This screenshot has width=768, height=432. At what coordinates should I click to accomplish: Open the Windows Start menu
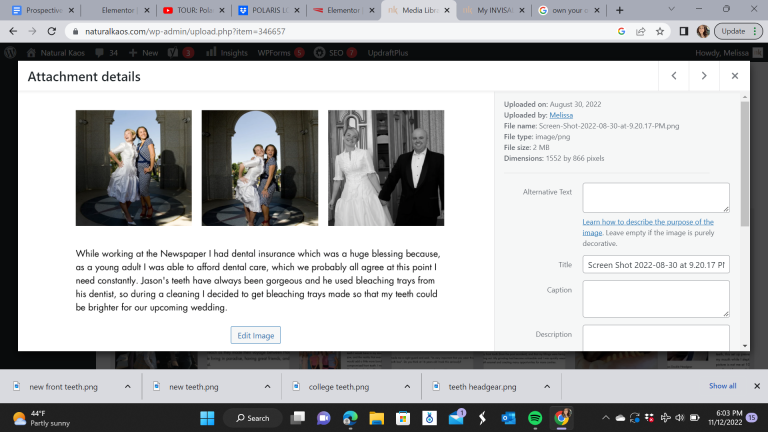[207, 418]
